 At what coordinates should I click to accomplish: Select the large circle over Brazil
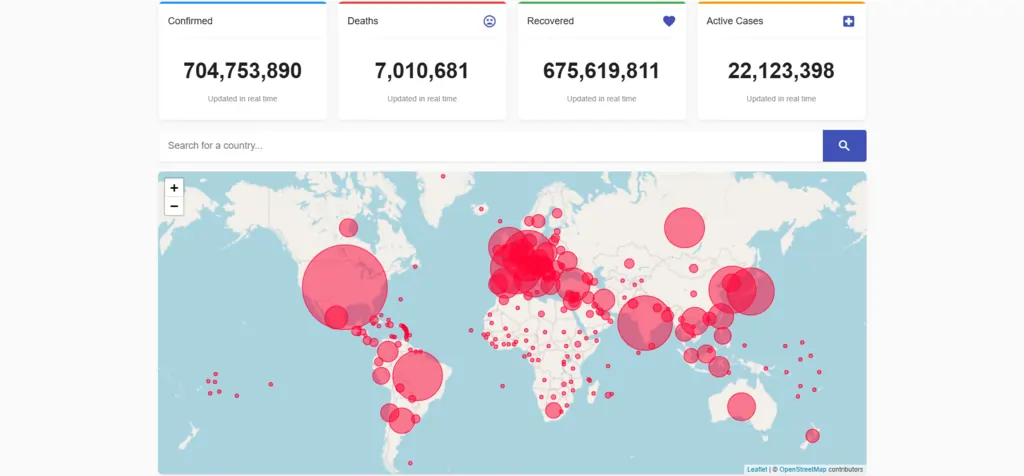tap(417, 376)
